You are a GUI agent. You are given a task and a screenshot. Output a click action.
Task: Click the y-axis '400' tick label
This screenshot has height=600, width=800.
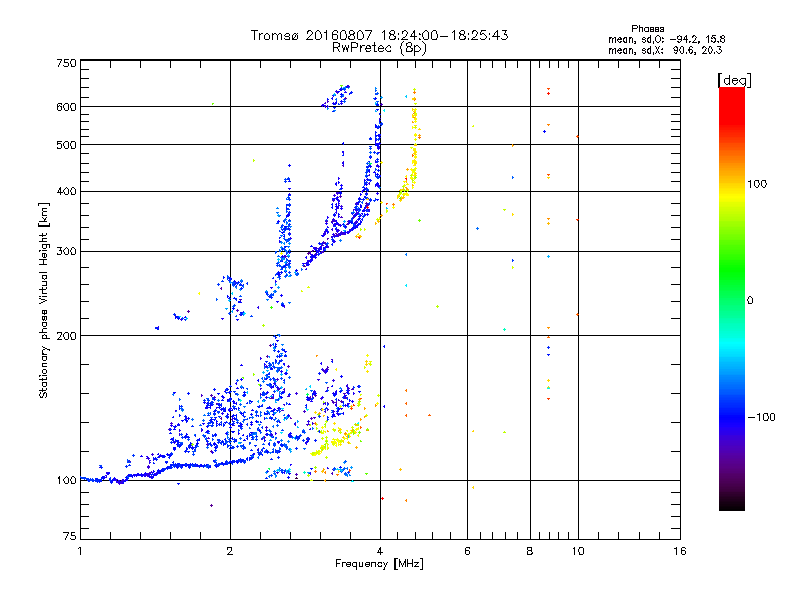[66, 191]
